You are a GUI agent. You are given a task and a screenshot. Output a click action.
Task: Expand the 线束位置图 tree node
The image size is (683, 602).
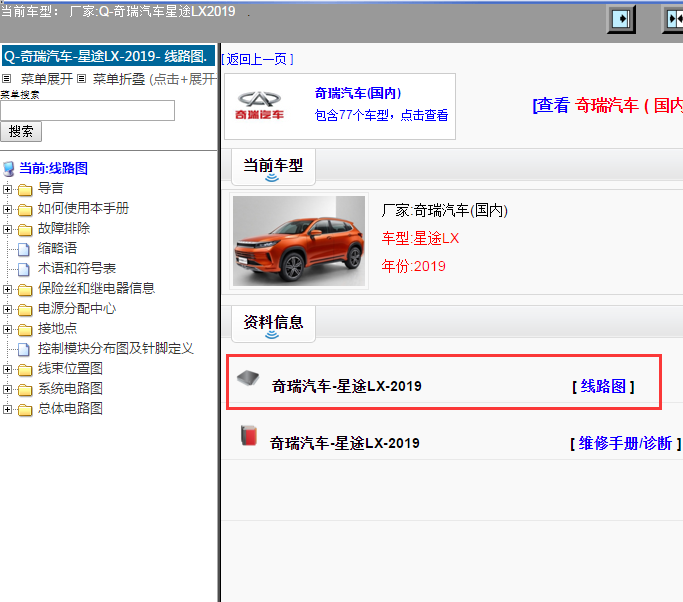click(7, 369)
